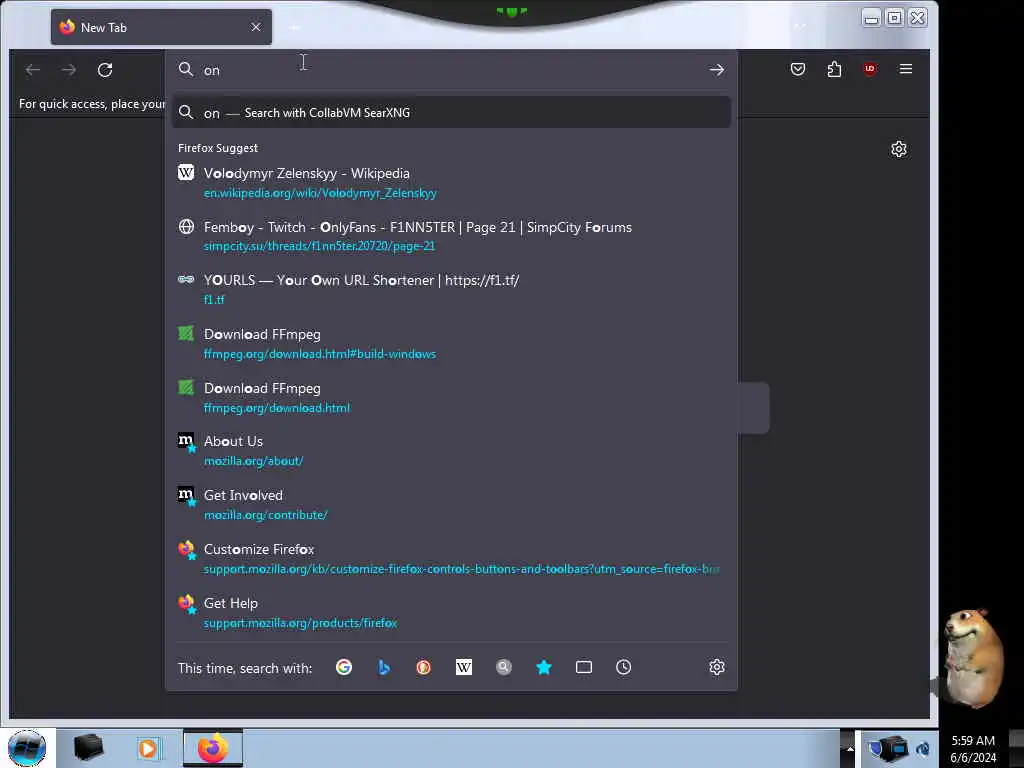Click the go arrow in the address bar

click(716, 70)
